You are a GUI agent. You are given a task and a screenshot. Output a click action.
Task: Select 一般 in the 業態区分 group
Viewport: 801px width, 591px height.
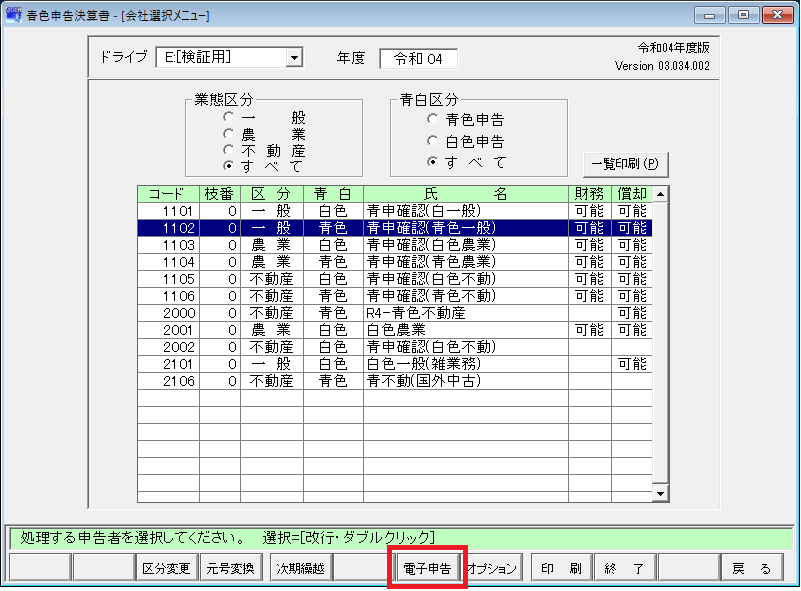[x=228, y=117]
